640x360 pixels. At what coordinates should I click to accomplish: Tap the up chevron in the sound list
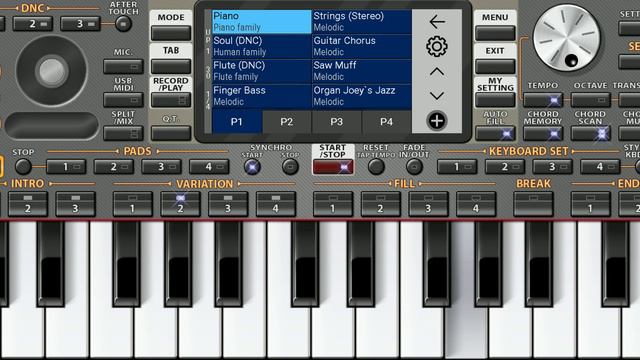(437, 72)
